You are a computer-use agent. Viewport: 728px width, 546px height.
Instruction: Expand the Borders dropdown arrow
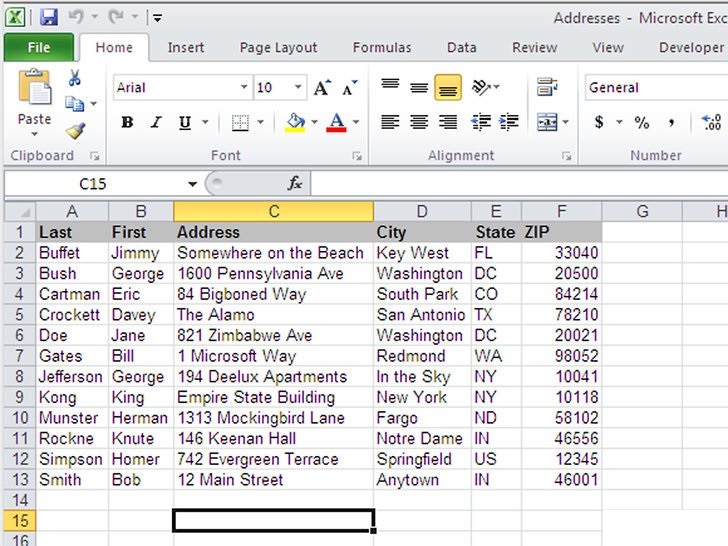pyautogui.click(x=260, y=123)
